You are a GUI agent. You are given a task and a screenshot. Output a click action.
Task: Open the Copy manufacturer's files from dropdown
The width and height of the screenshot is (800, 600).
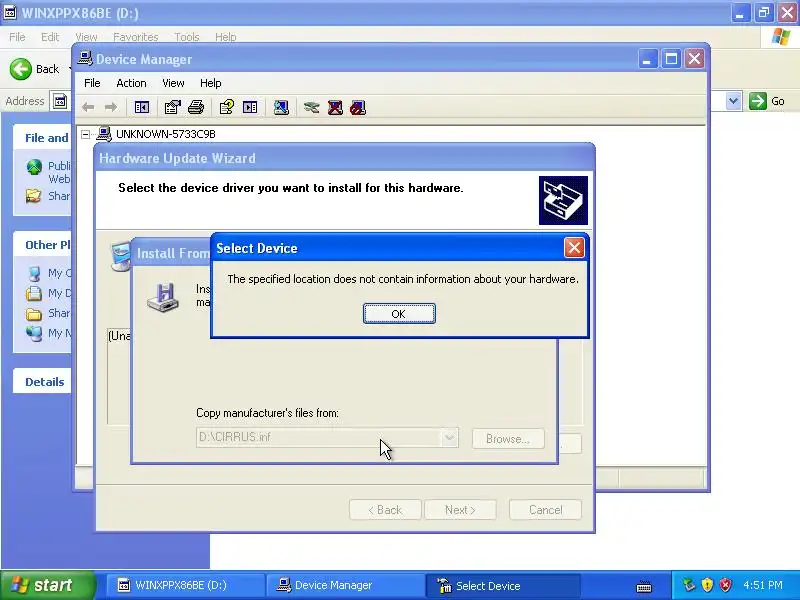(x=449, y=437)
